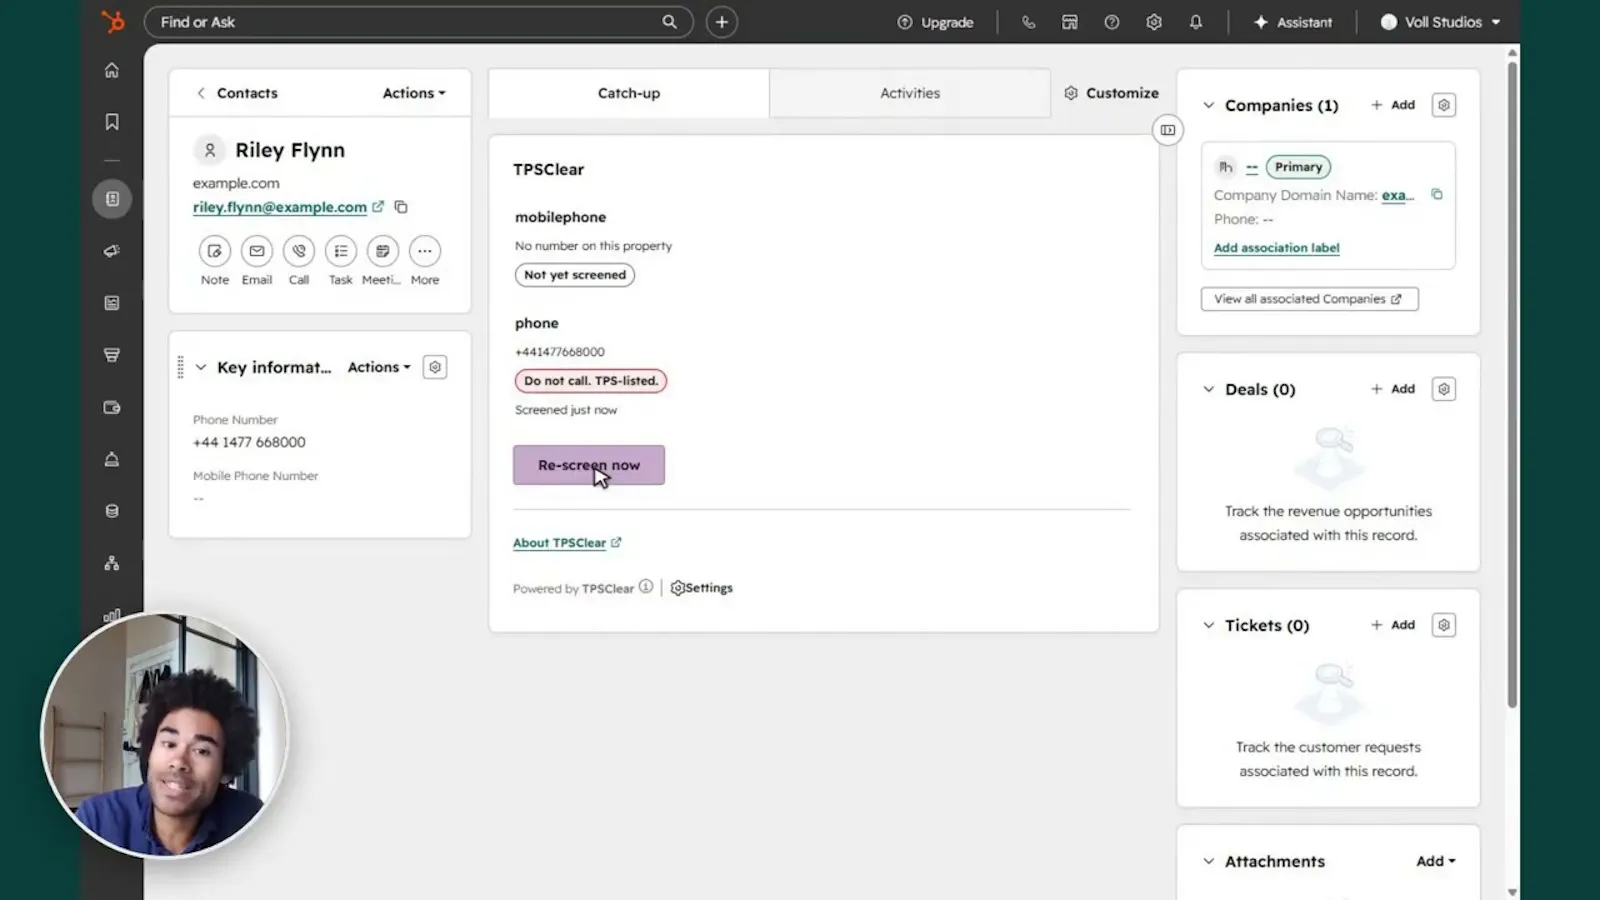
Task: Open the Automation workflows sidebar icon
Action: click(112, 563)
